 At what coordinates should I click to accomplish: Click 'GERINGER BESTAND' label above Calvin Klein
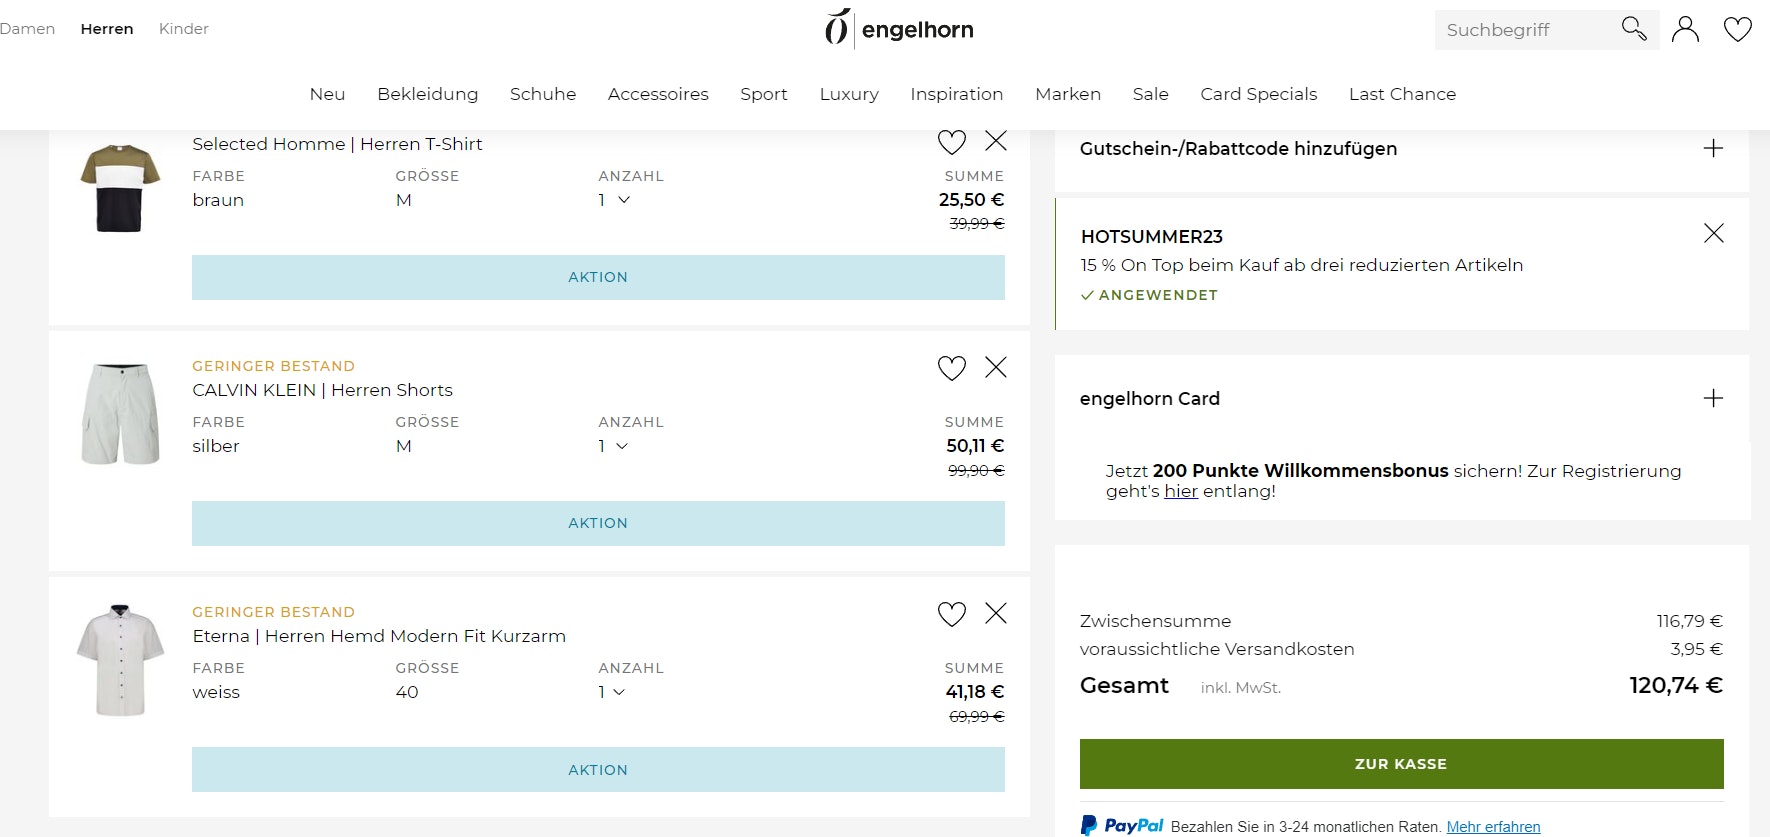273,366
